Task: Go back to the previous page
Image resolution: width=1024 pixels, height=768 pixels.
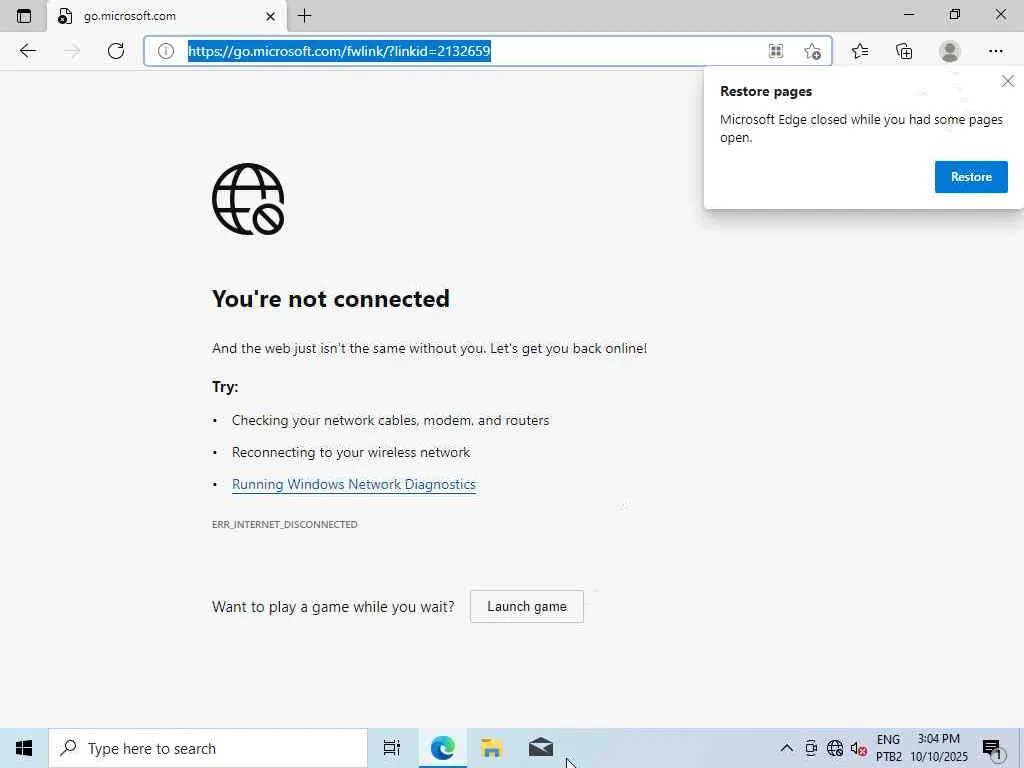Action: point(27,51)
